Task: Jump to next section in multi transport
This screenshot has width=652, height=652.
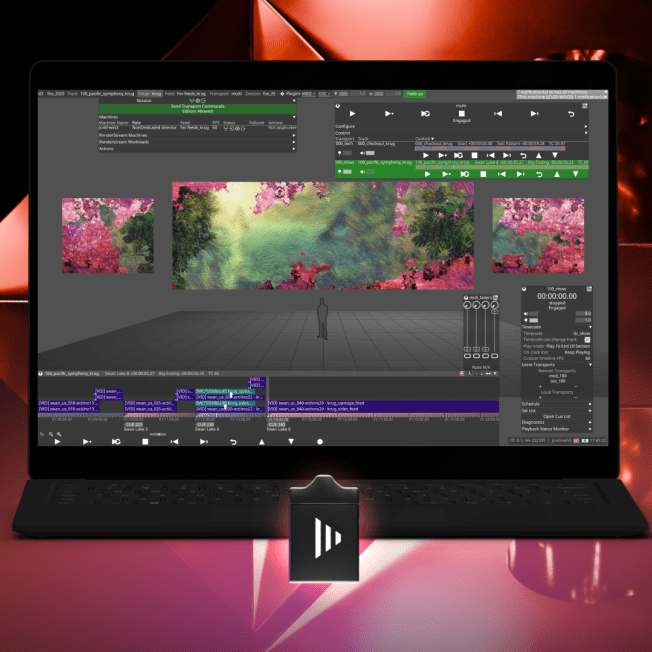Action: click(534, 114)
